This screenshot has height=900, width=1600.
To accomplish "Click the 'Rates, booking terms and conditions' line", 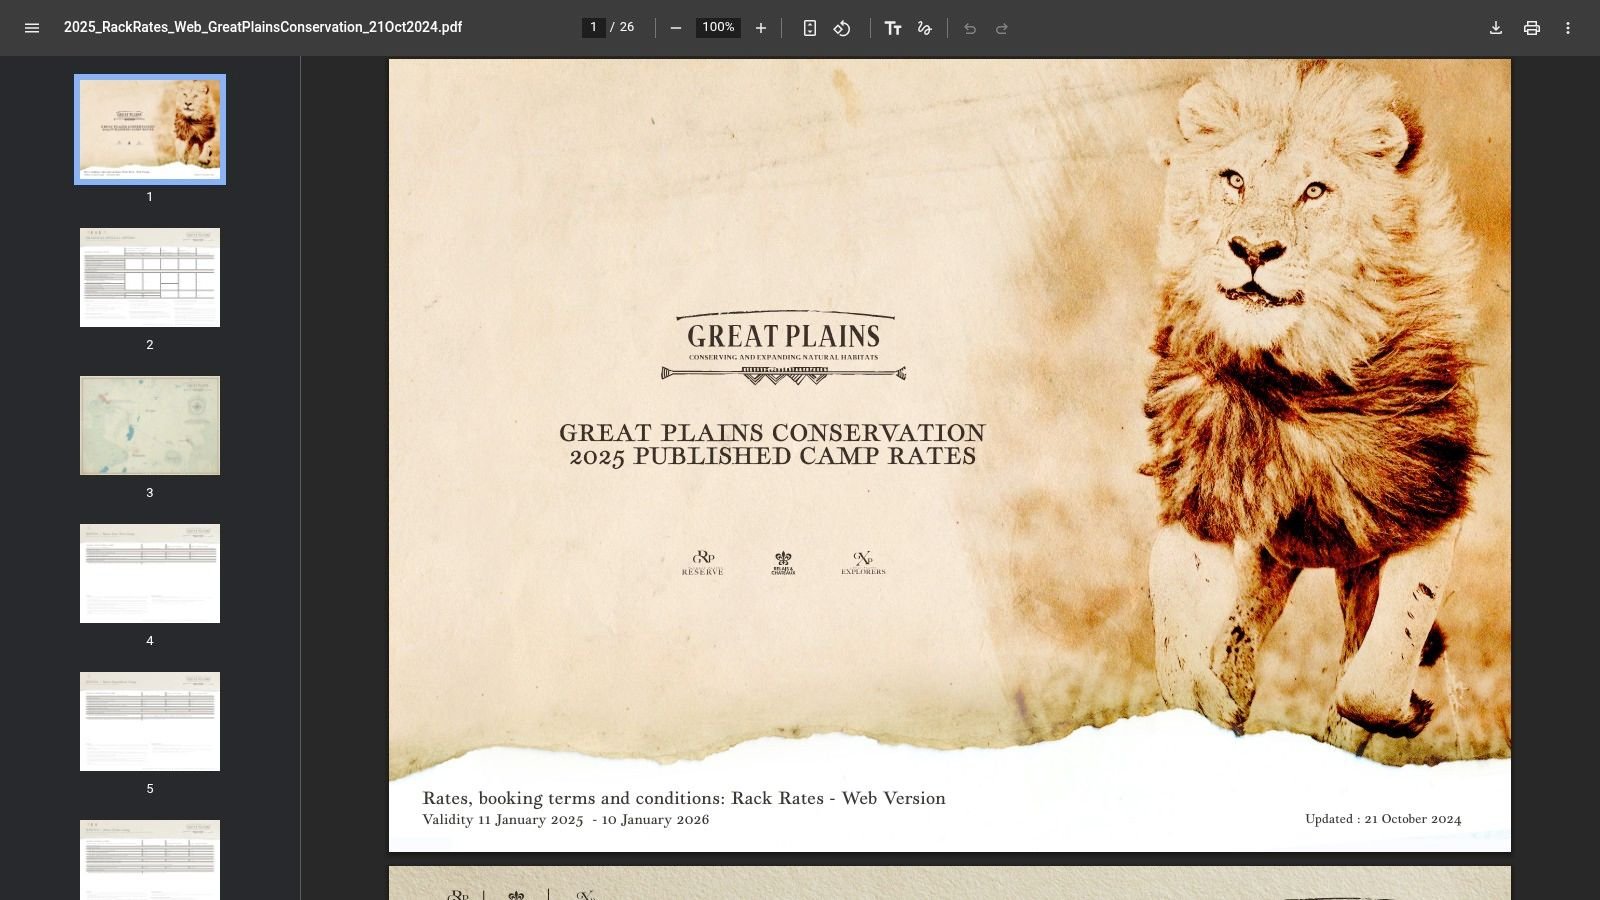I will point(684,798).
